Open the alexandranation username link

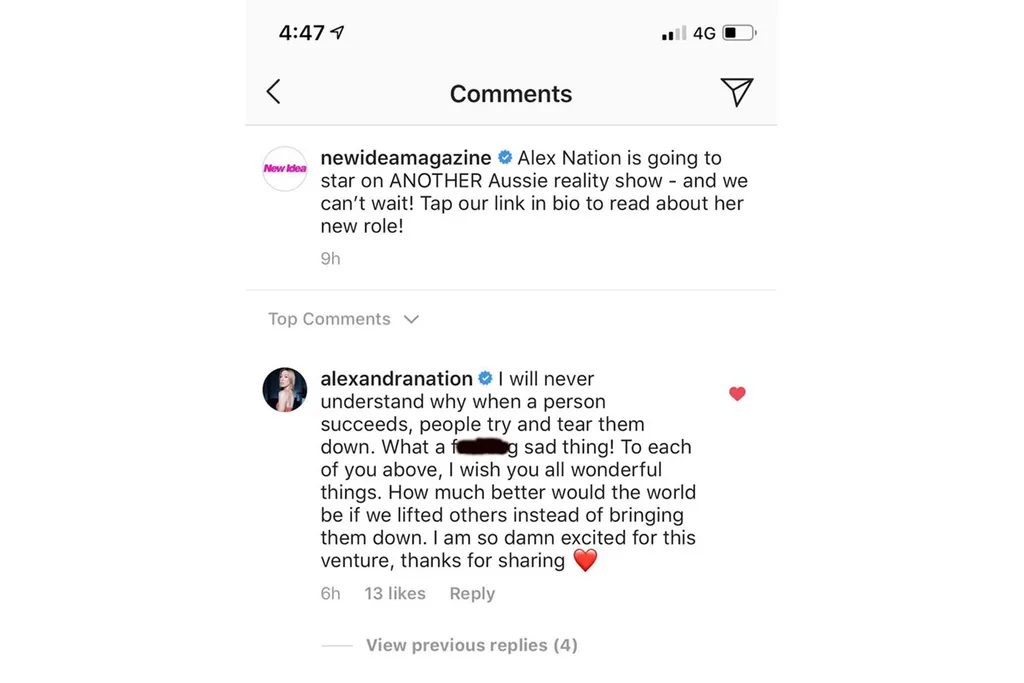[396, 379]
